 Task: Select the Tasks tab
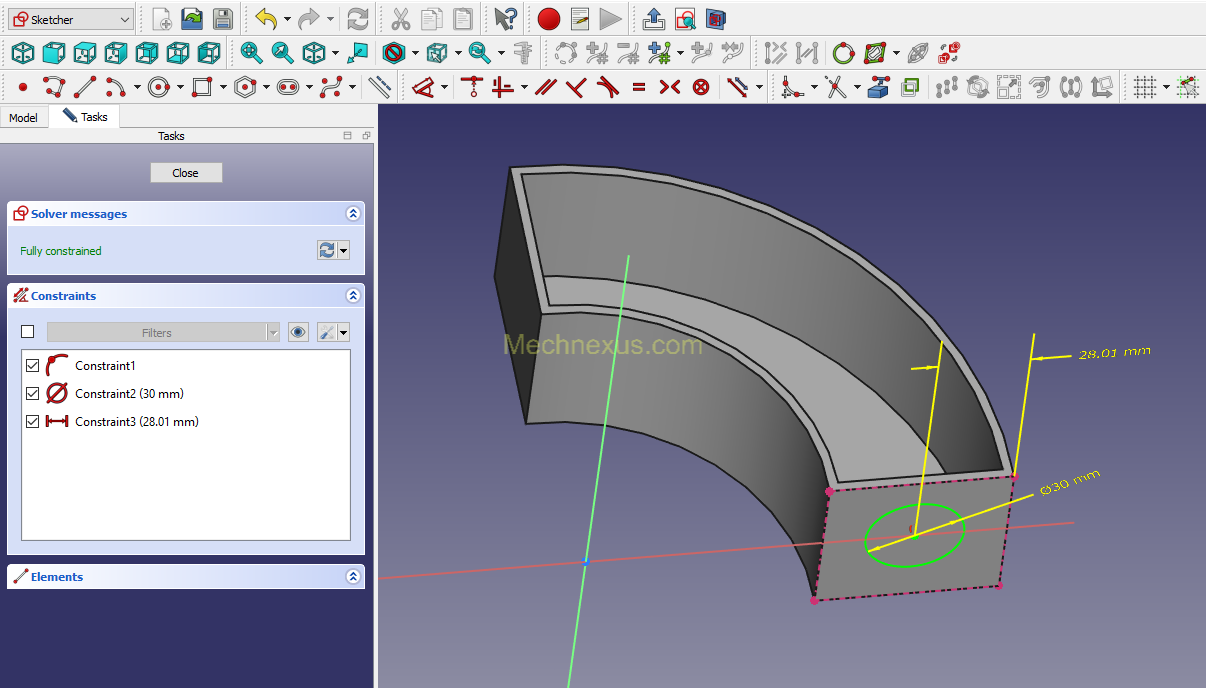point(85,117)
